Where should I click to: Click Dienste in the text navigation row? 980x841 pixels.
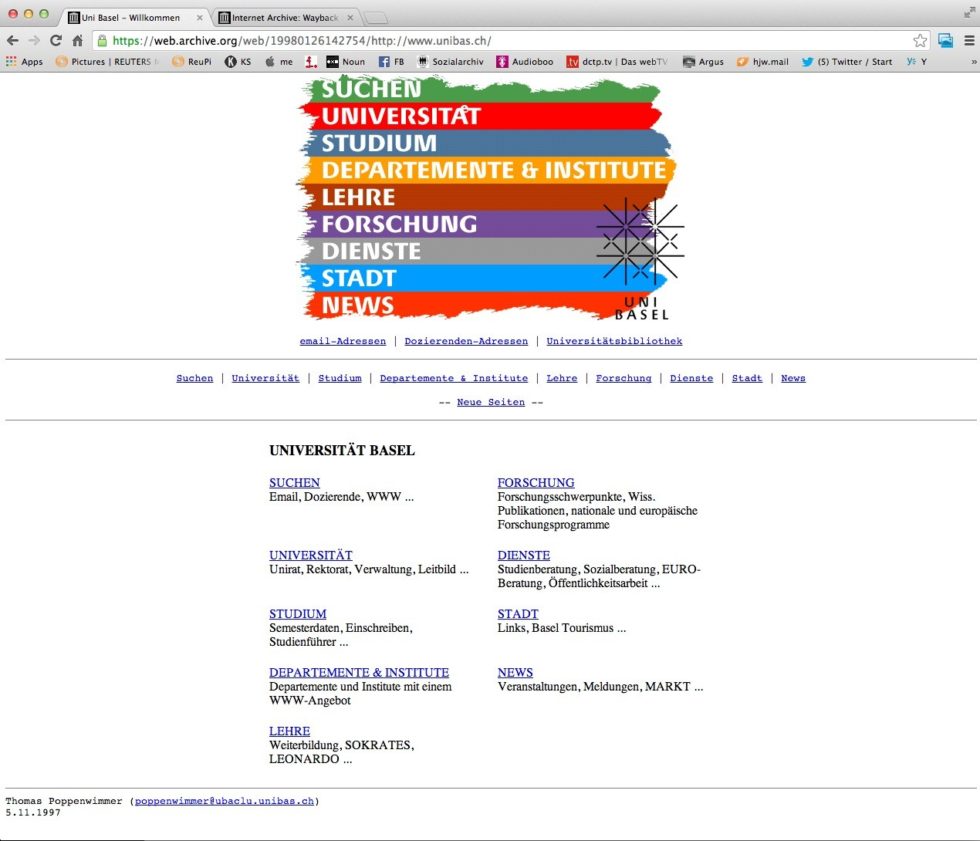pos(691,378)
